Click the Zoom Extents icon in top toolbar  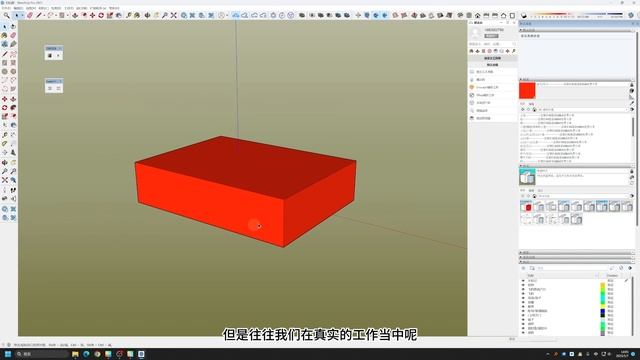[174, 16]
